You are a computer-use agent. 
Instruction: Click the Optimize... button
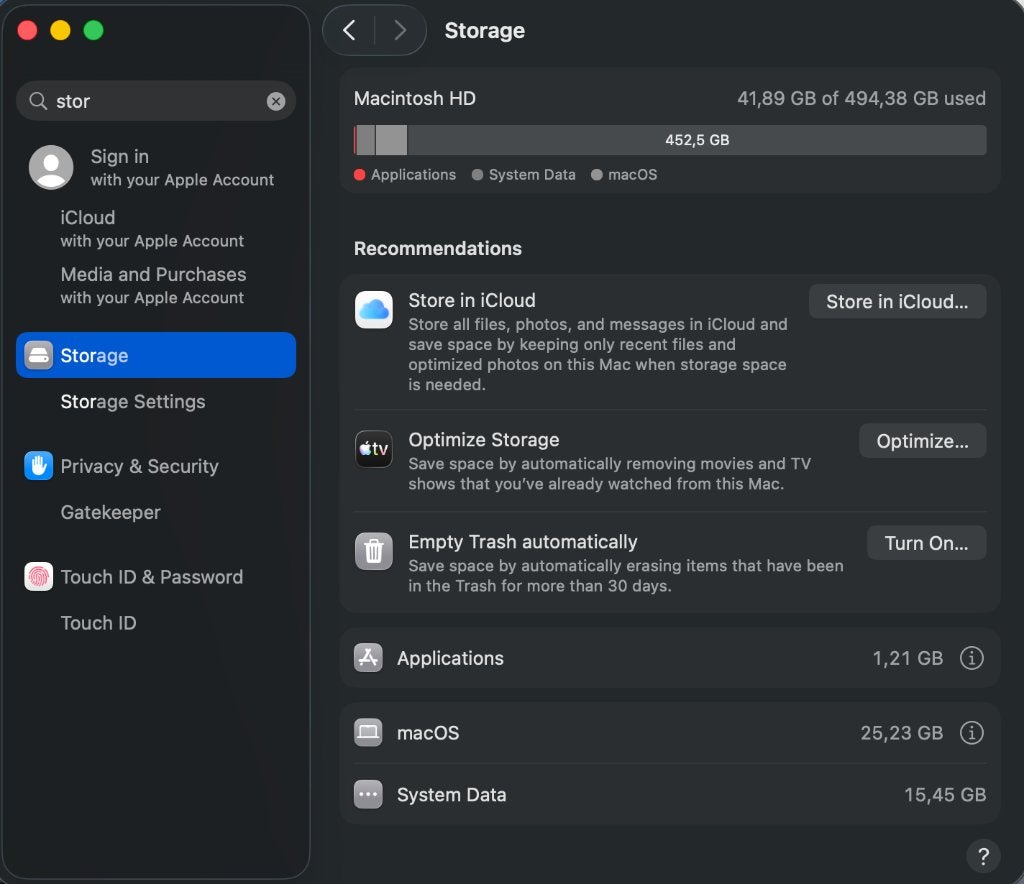[x=922, y=441]
